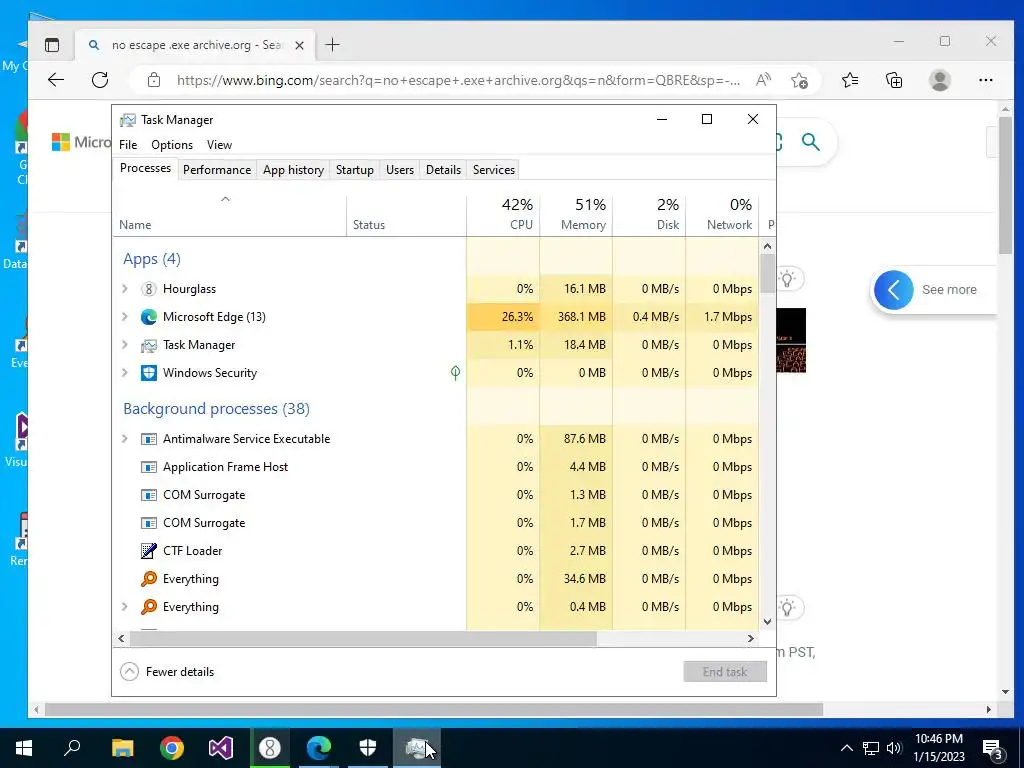Click the See more button in Bing

click(933, 289)
